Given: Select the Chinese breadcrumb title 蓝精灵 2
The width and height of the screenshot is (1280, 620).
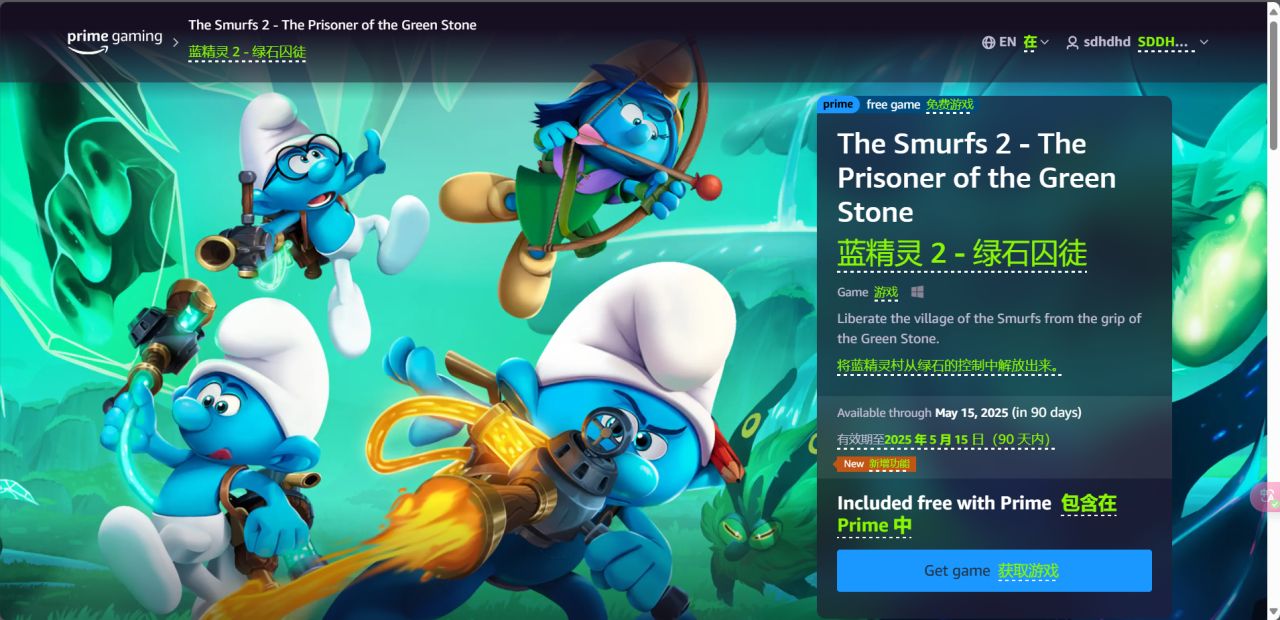Looking at the screenshot, I should tap(247, 51).
